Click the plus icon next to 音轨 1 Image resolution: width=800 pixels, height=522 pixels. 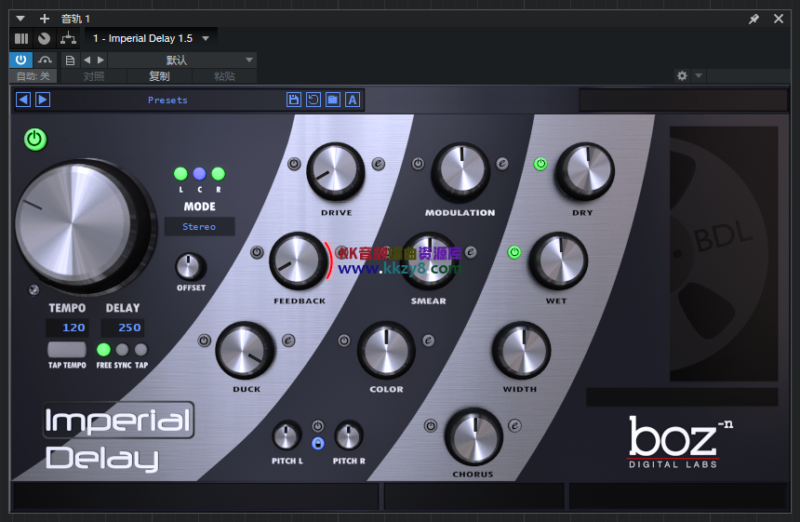click(x=44, y=19)
